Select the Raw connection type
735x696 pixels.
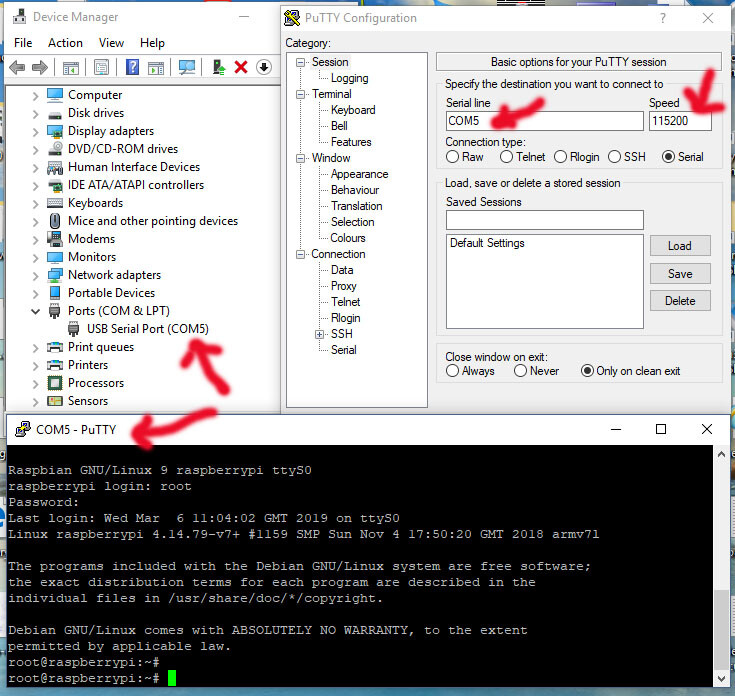pyautogui.click(x=453, y=157)
